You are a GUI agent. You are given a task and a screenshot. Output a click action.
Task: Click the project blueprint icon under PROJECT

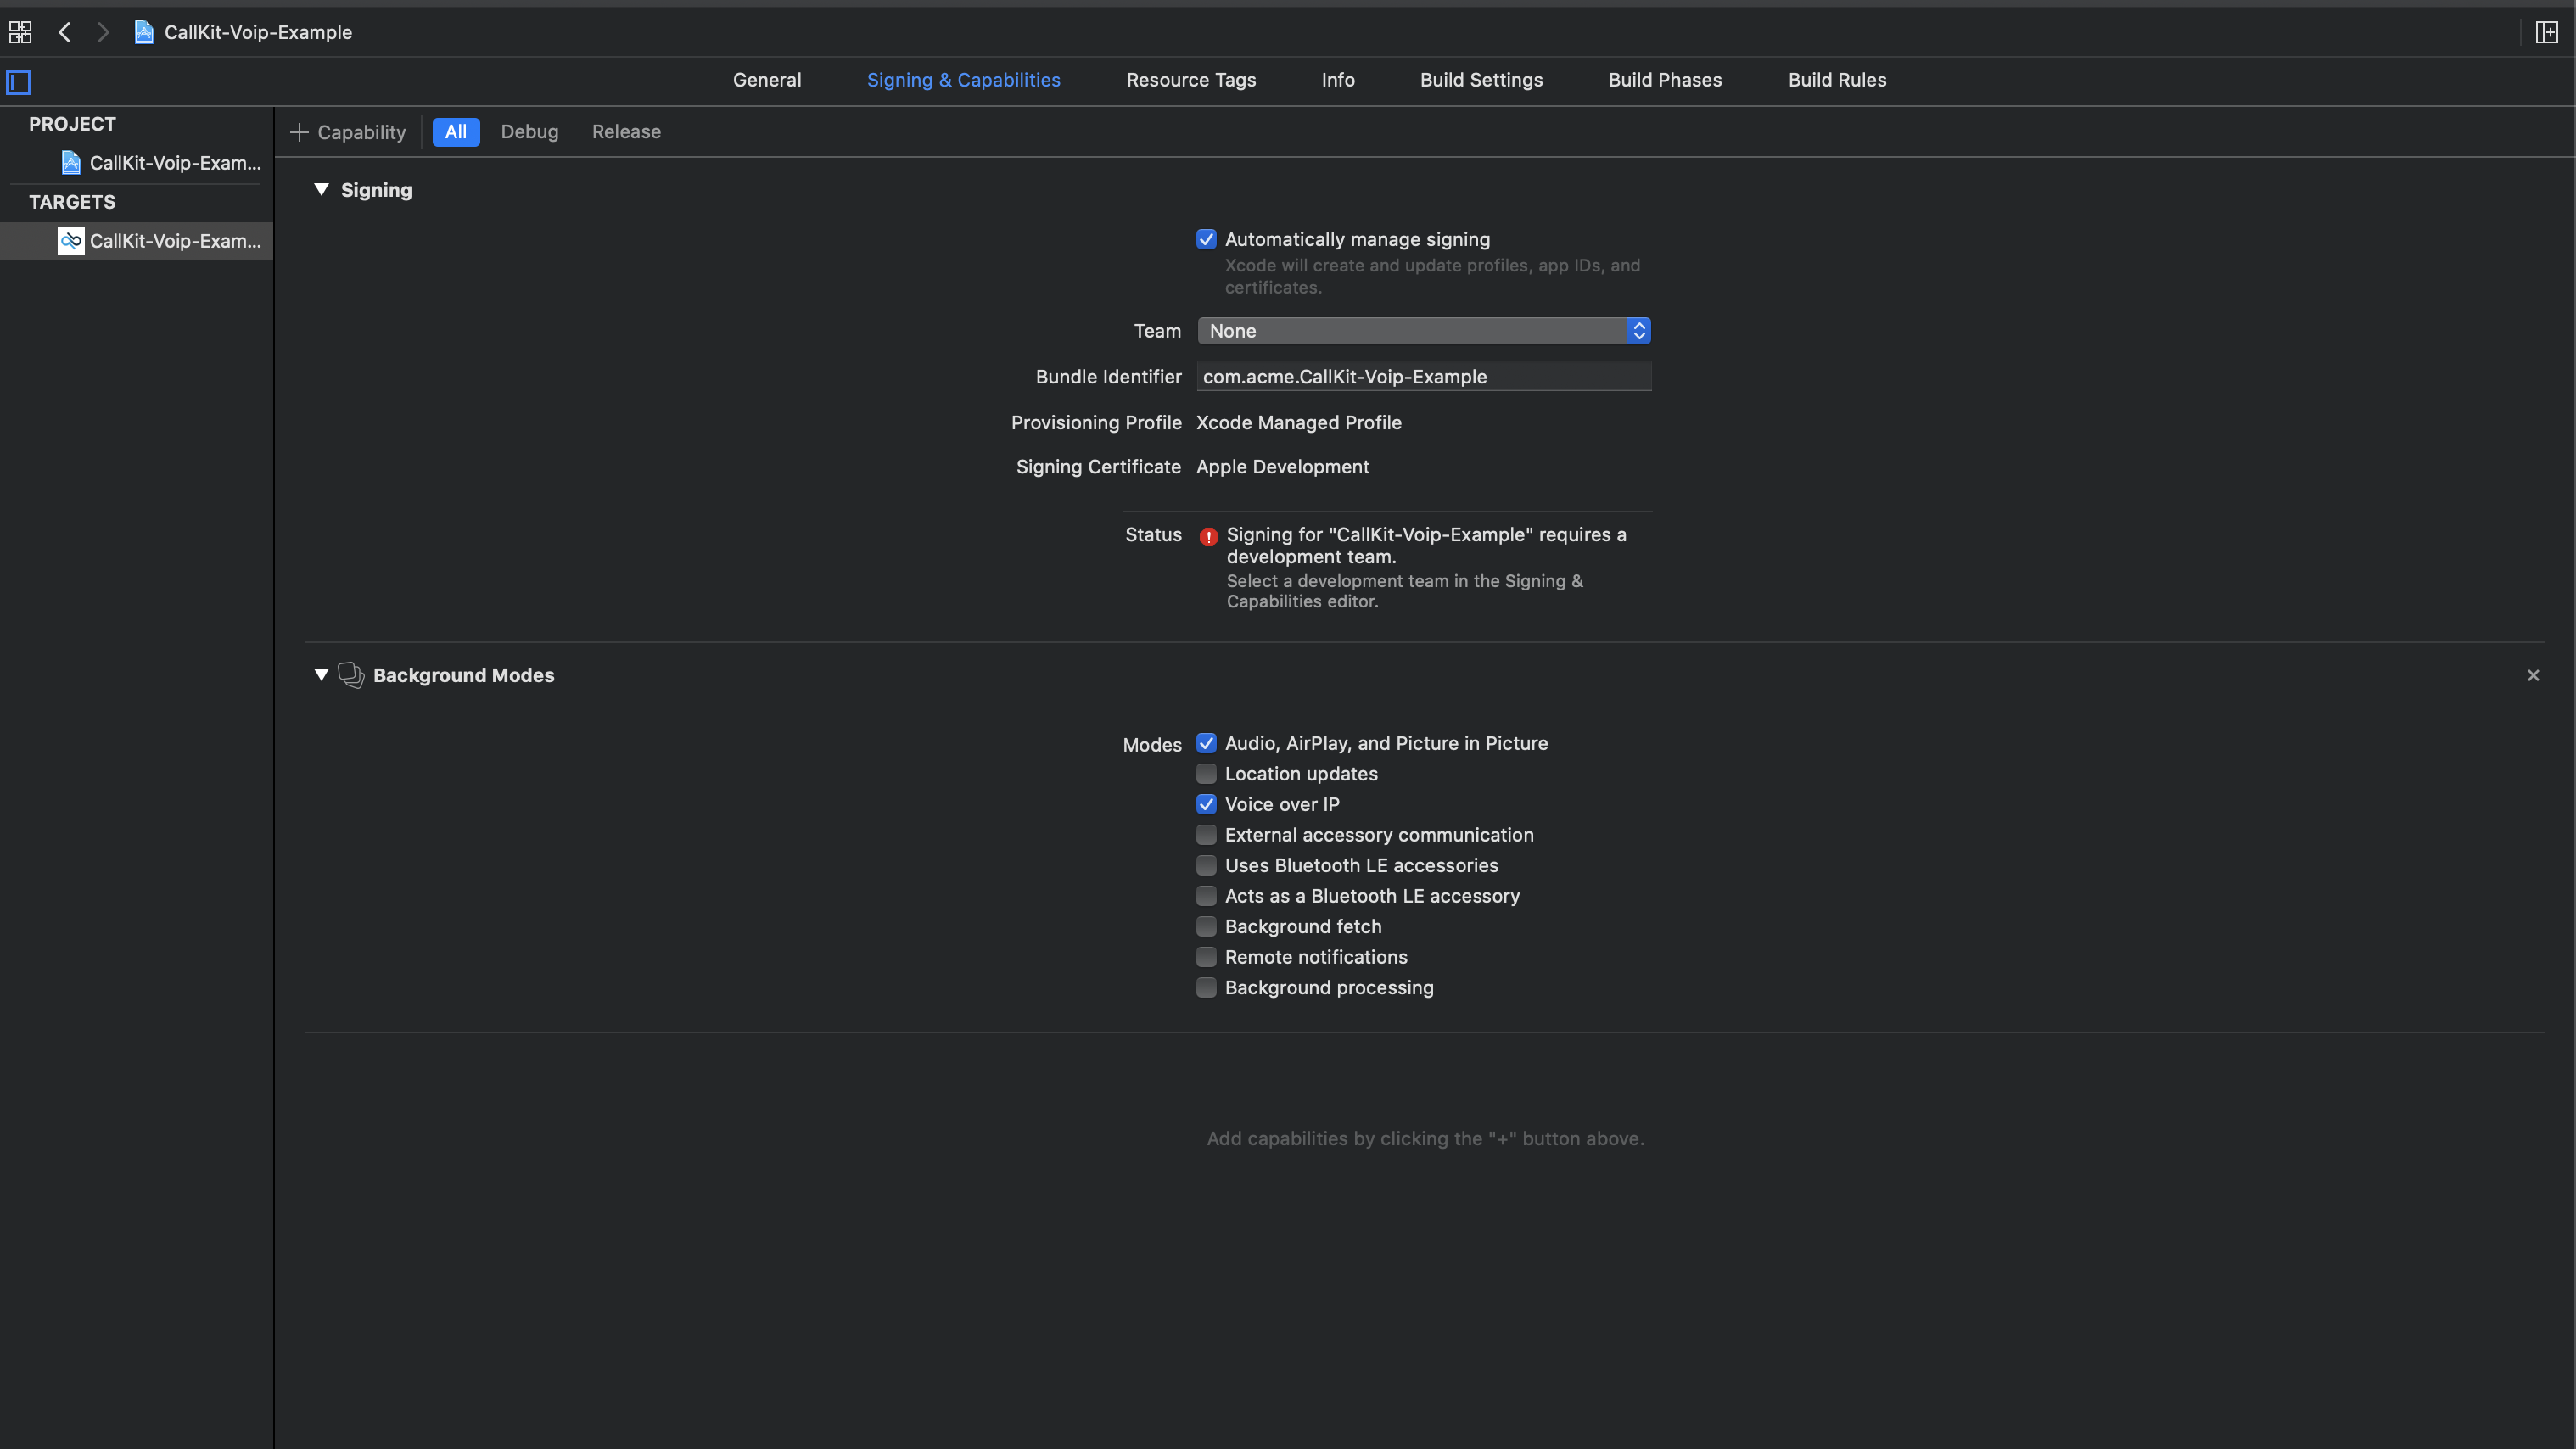pos(71,162)
